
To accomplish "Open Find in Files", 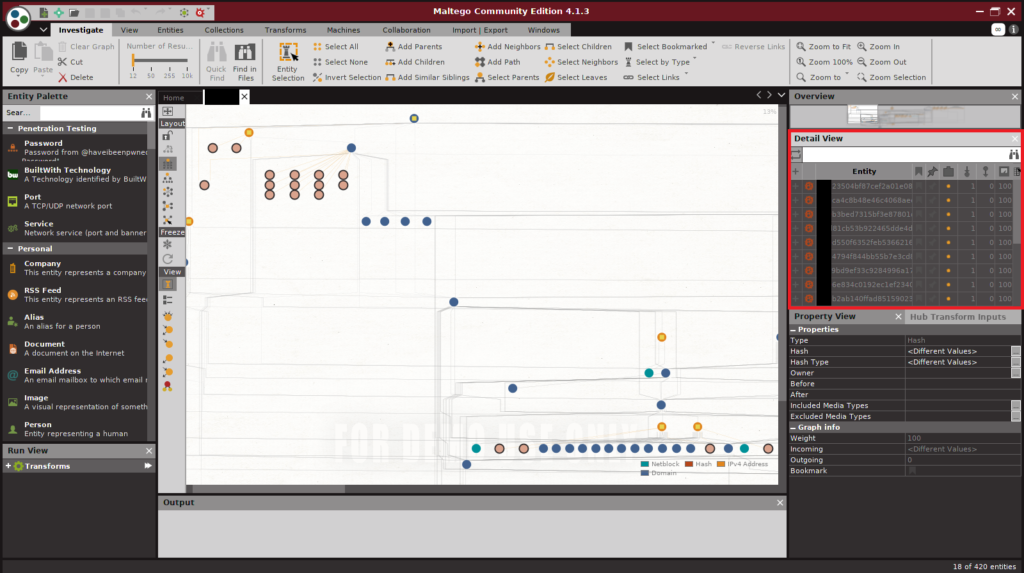I will pos(245,61).
